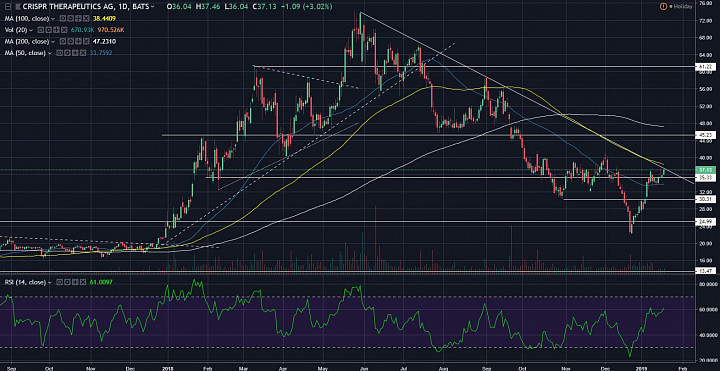This screenshot has height=371, width=720.
Task: Remove the MA (200, close) indicator
Action: tap(86, 41)
